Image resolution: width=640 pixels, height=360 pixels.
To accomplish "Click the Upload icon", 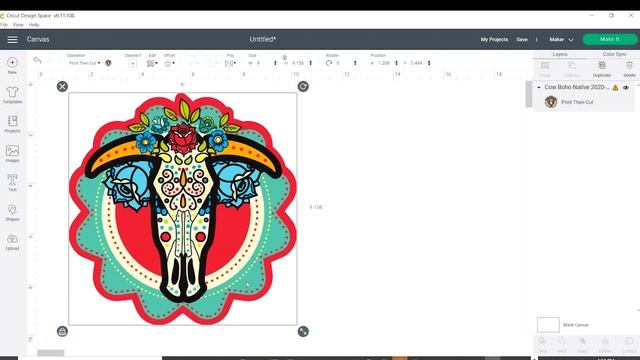I will tap(12, 239).
